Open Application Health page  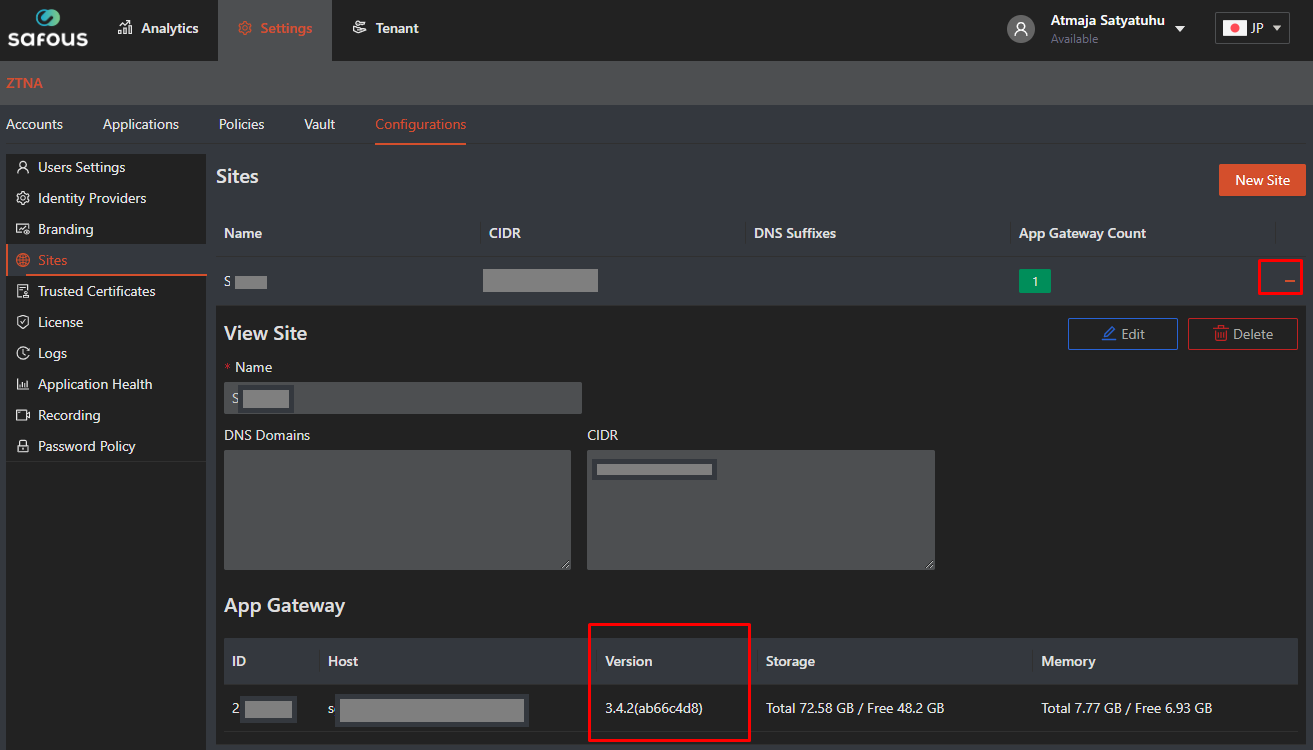click(x=95, y=384)
